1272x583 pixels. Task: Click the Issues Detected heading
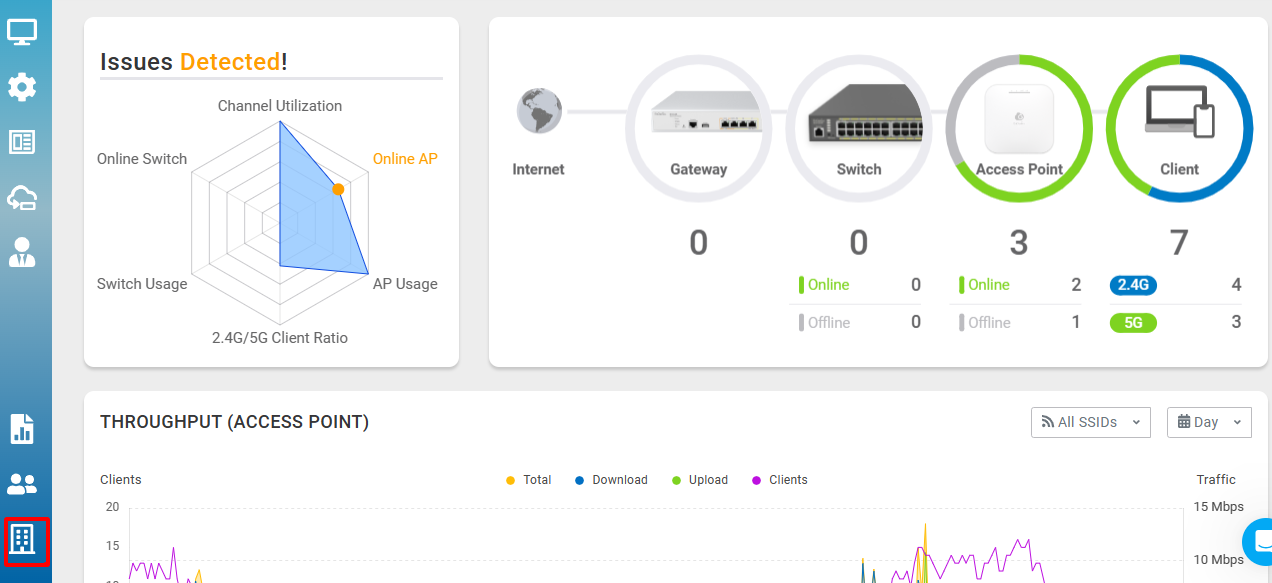coord(194,61)
